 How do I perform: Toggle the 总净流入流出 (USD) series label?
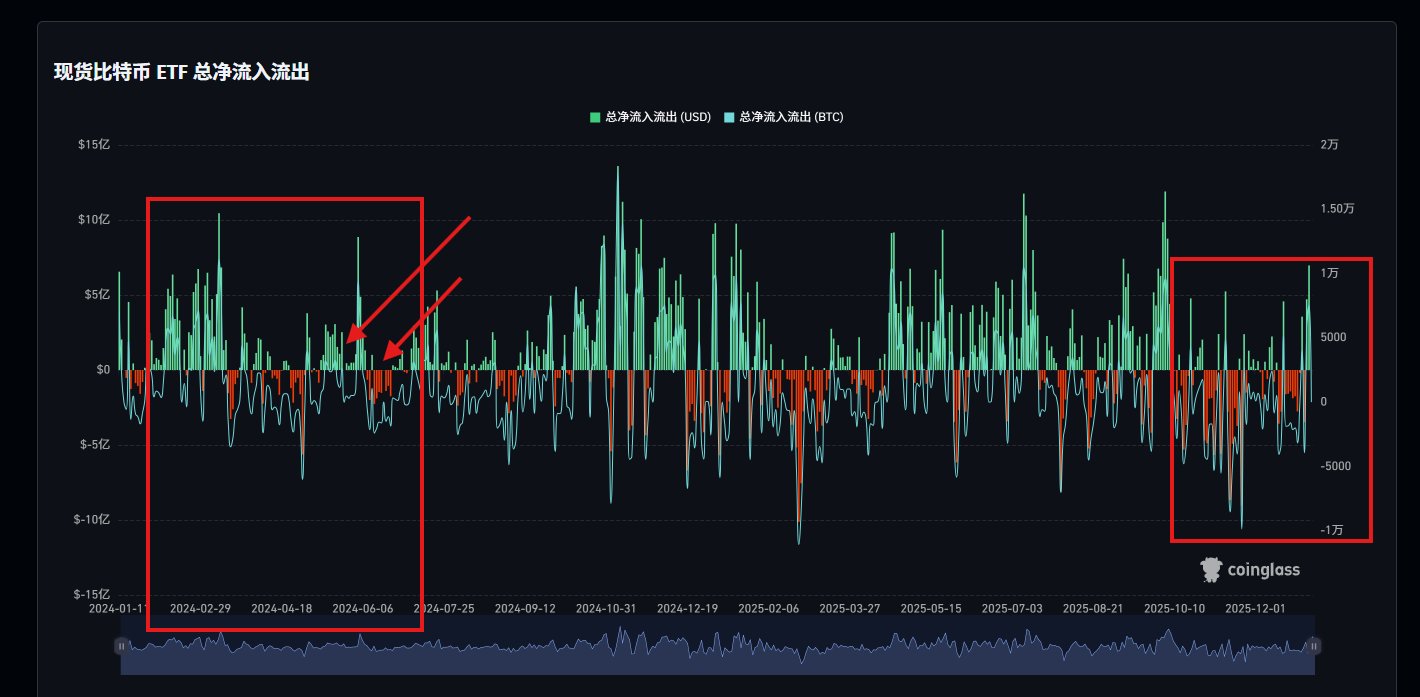[x=657, y=118]
